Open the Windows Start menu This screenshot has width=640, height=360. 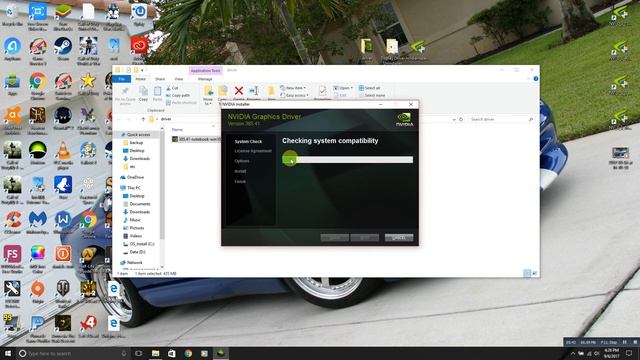pos(7,353)
